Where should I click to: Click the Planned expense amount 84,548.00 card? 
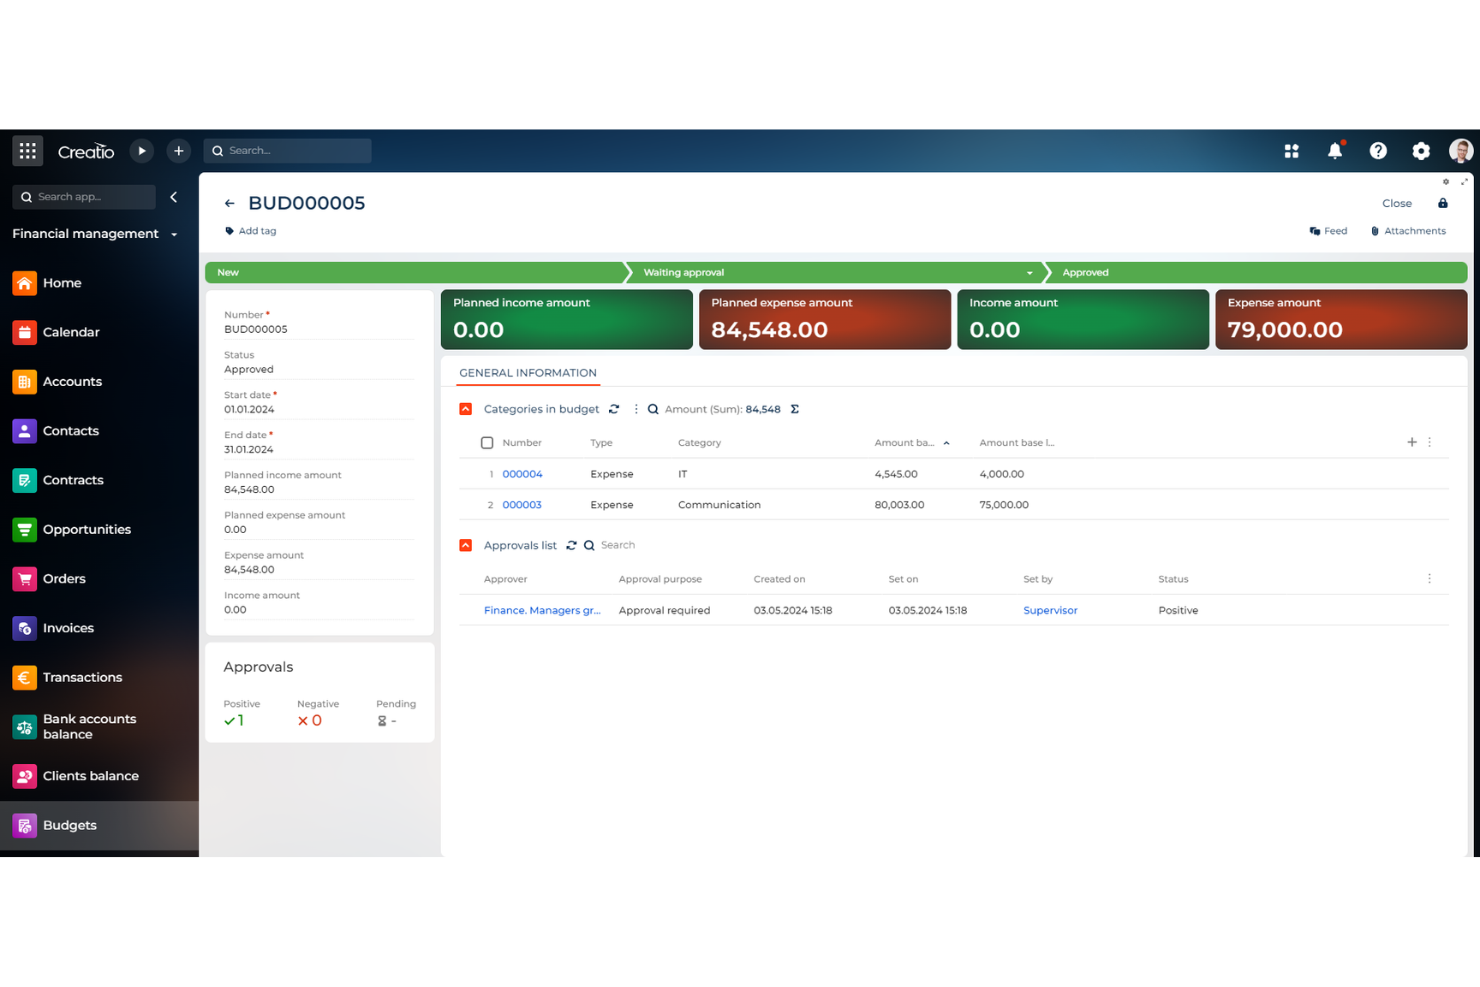(825, 320)
